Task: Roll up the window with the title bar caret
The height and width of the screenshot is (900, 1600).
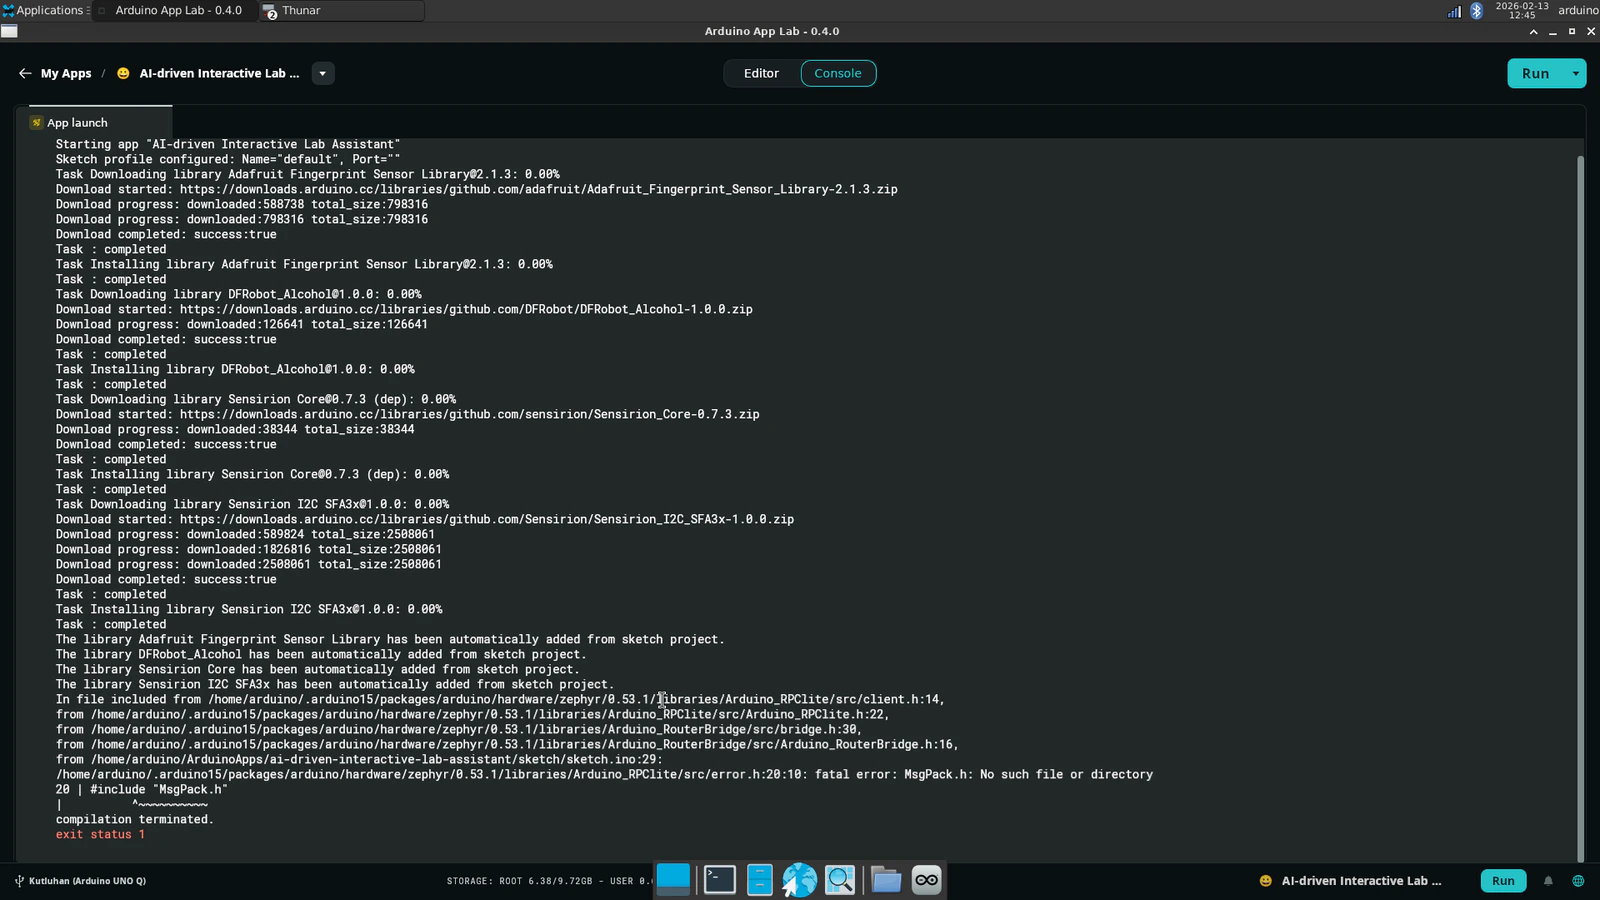Action: 1533,31
